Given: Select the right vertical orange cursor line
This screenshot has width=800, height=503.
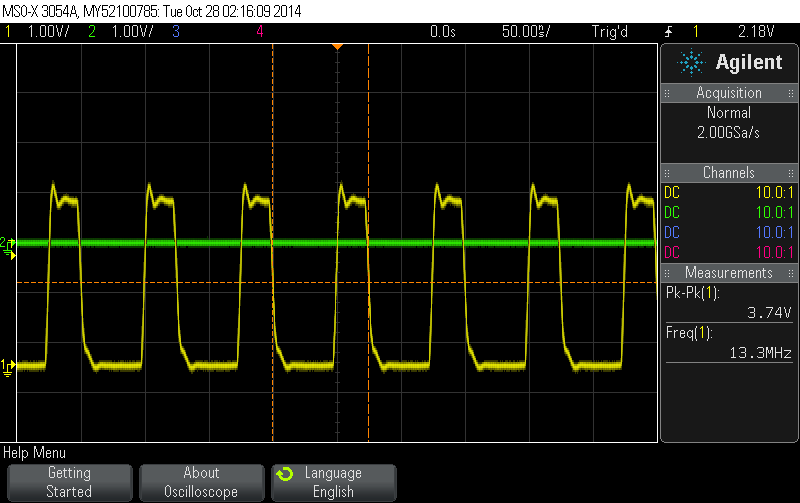Looking at the screenshot, I should tap(368, 242).
